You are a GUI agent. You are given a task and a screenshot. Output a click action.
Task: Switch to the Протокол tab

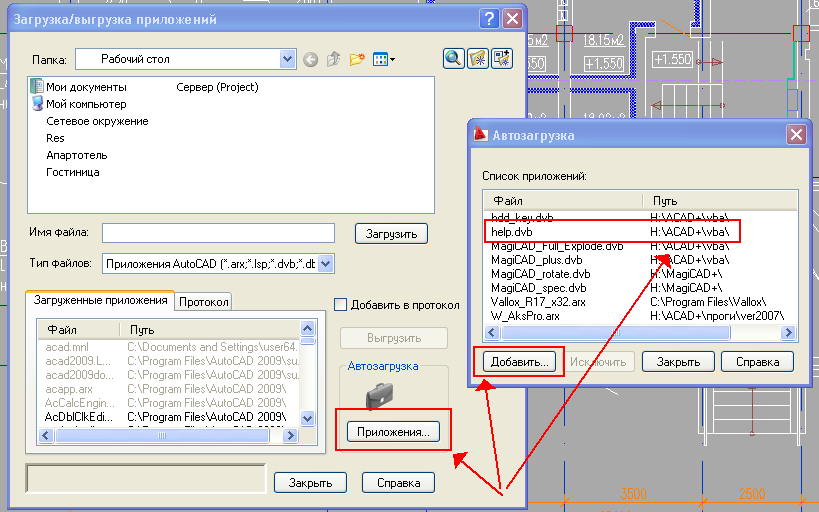point(204,301)
